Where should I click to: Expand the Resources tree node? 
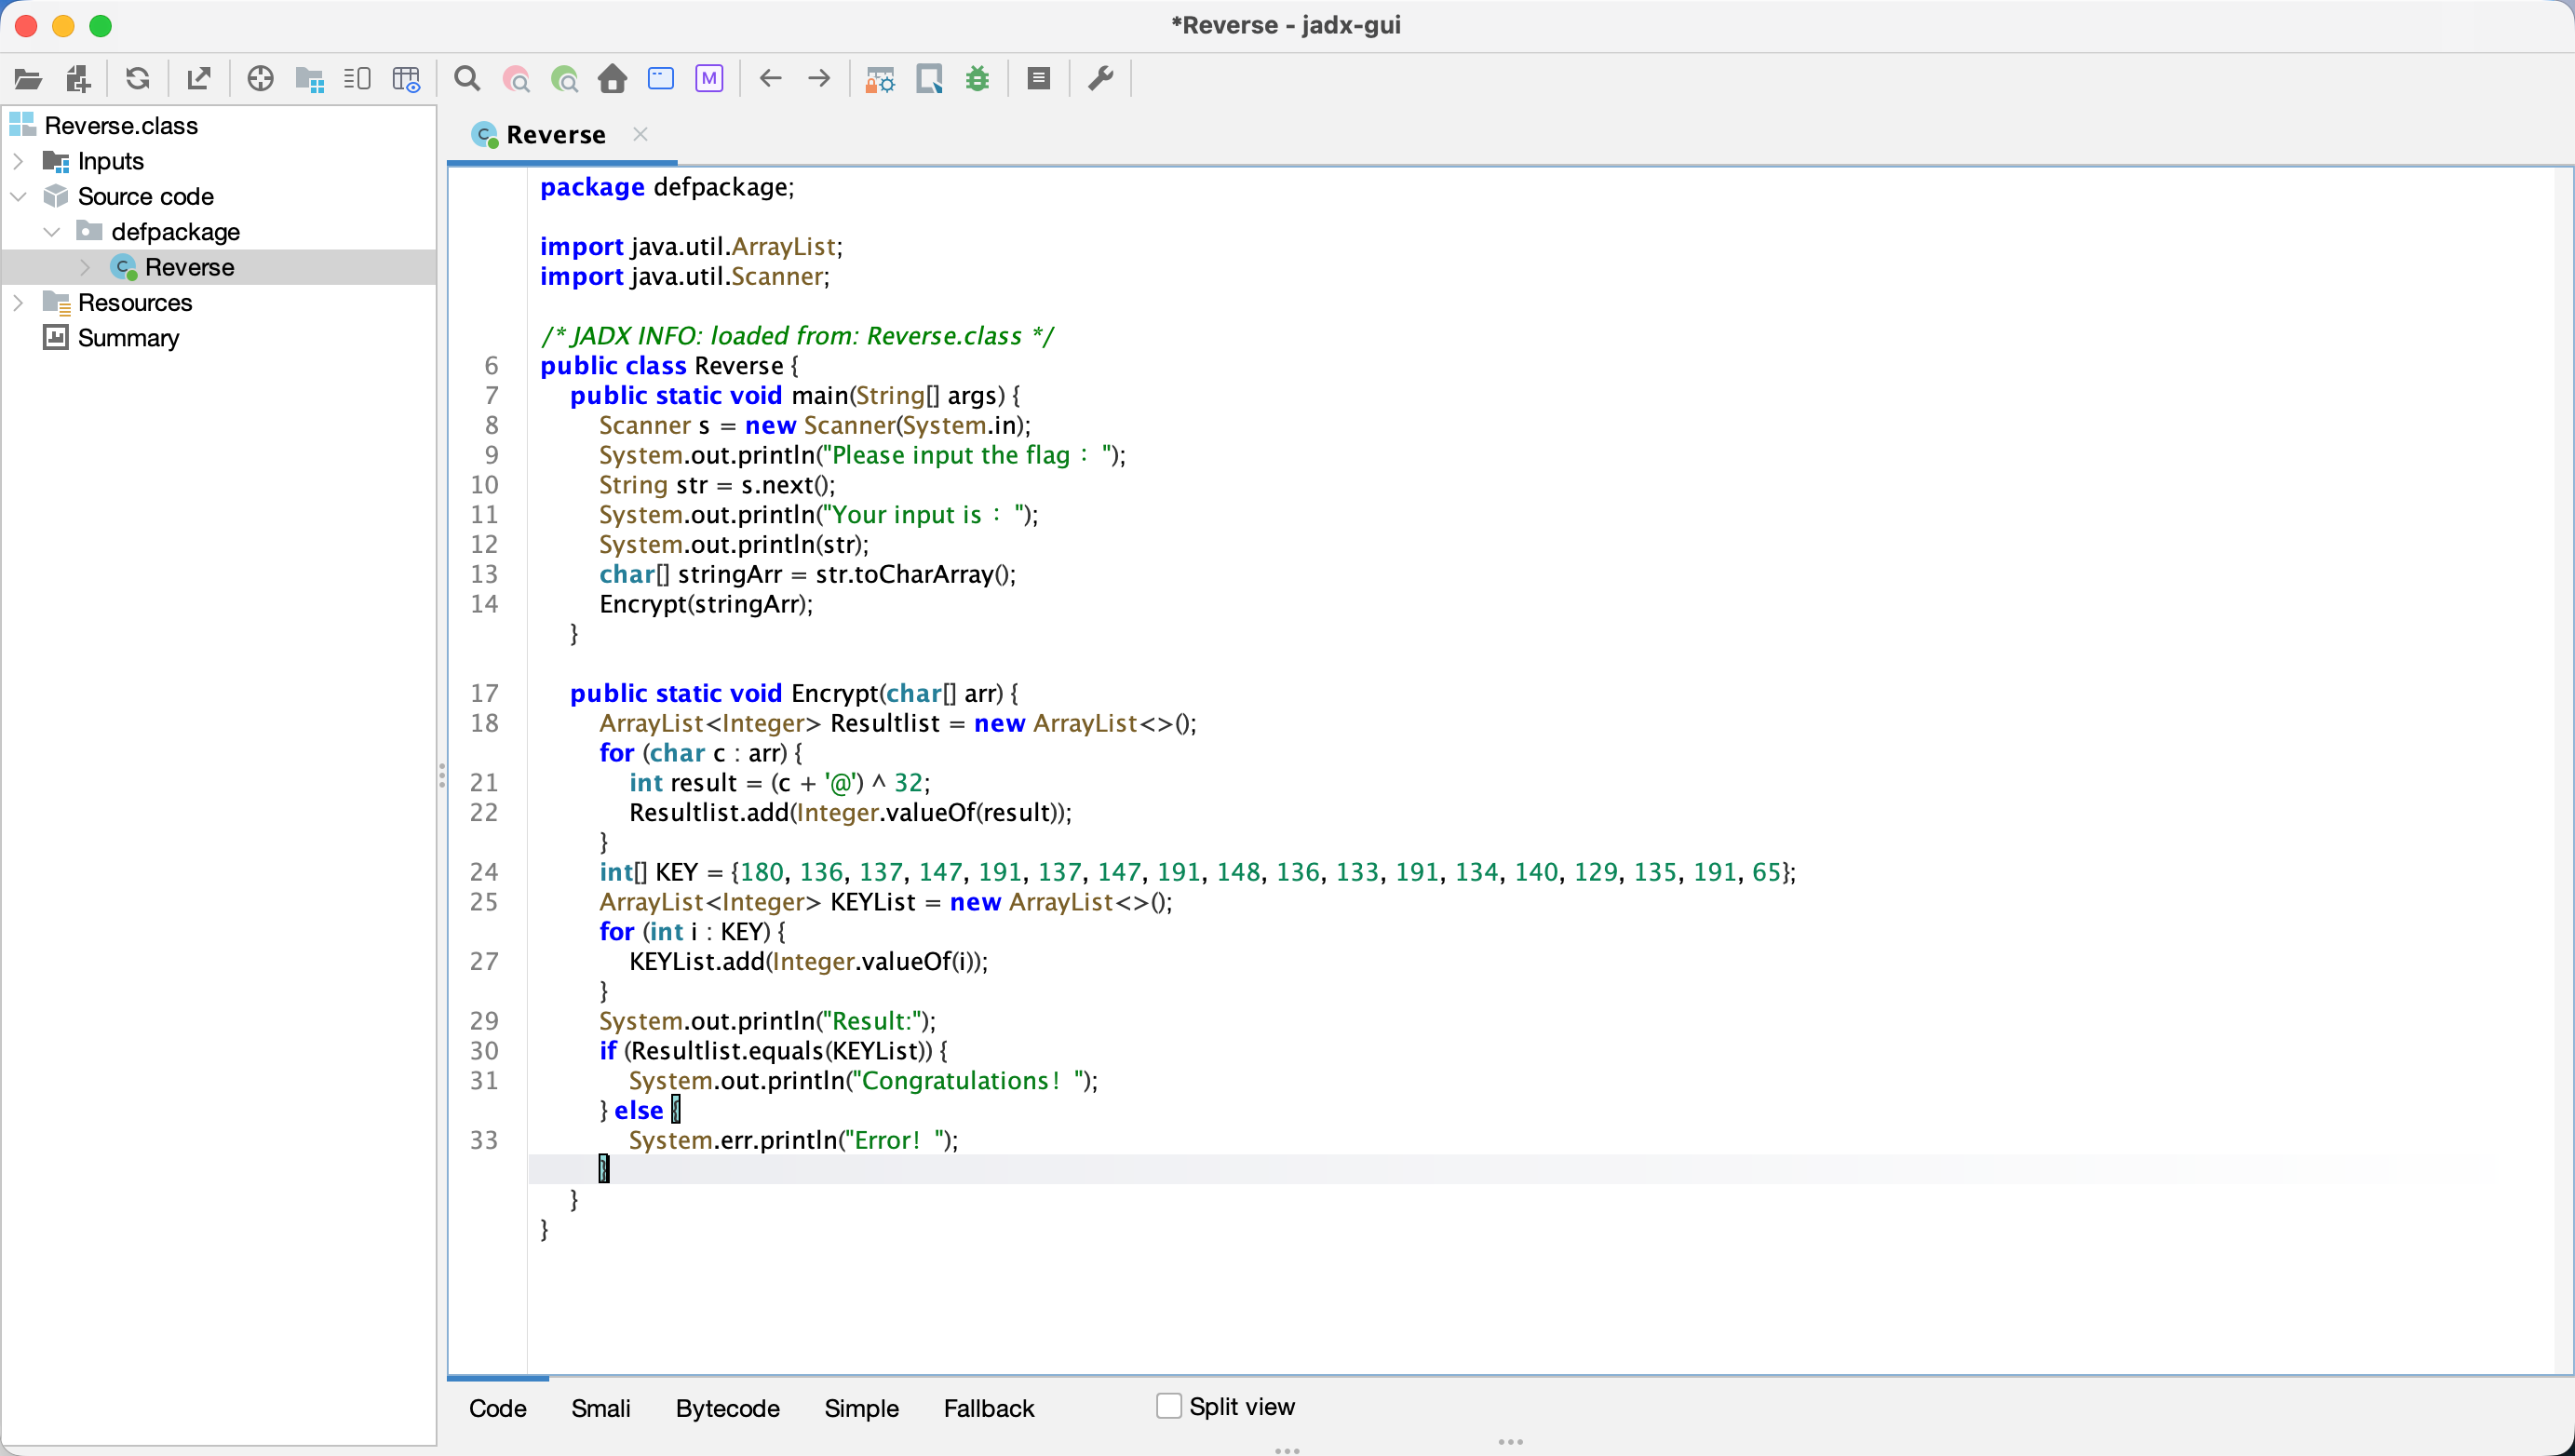click(18, 302)
